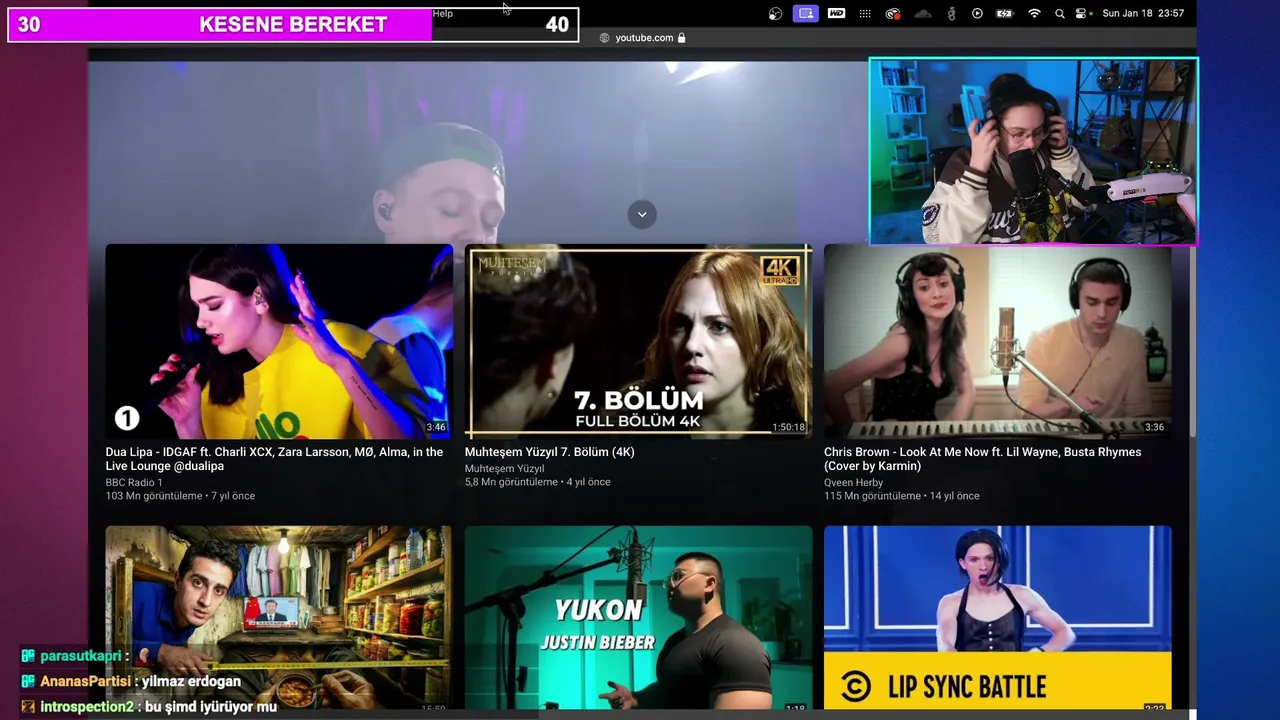Click the purple screen-sharing menu bar icon

point(805,13)
